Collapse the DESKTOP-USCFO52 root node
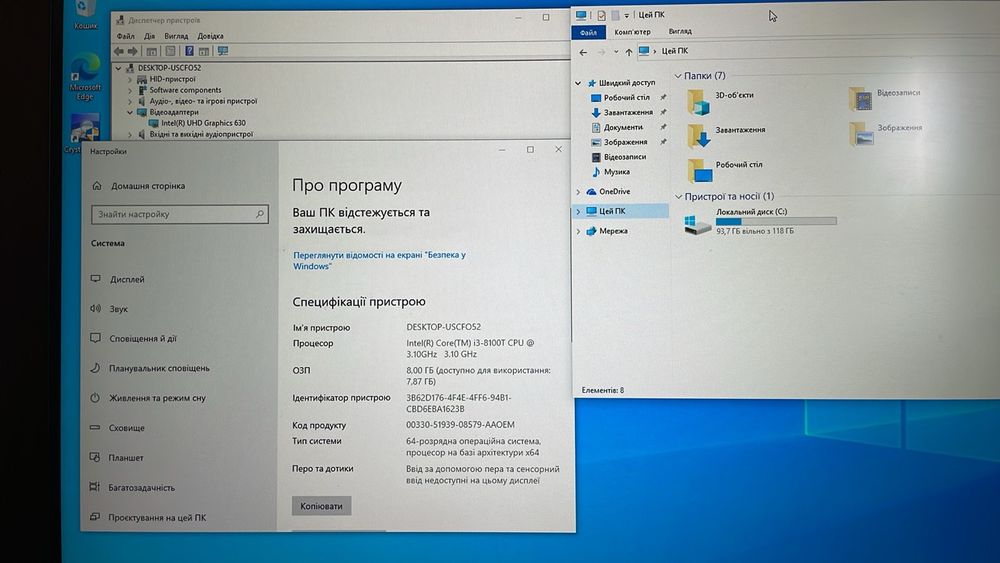This screenshot has width=1000, height=563. pyautogui.click(x=118, y=68)
